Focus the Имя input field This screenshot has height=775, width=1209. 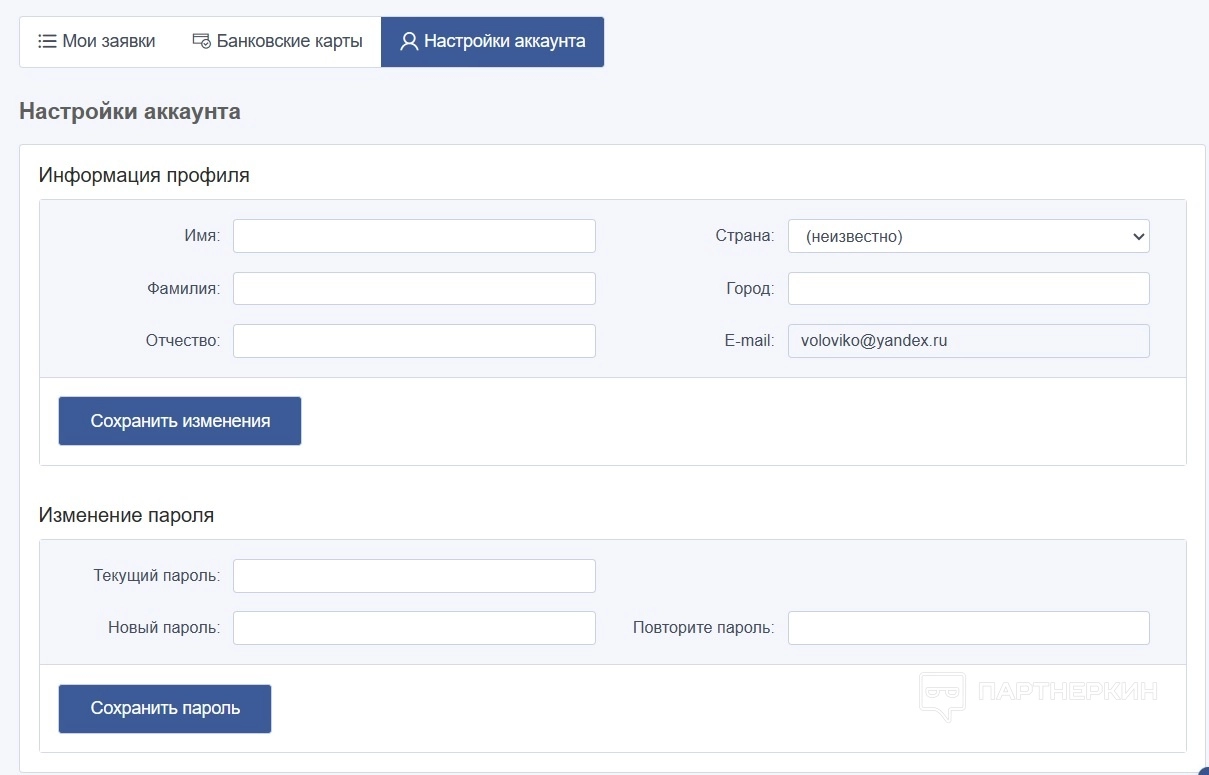414,237
